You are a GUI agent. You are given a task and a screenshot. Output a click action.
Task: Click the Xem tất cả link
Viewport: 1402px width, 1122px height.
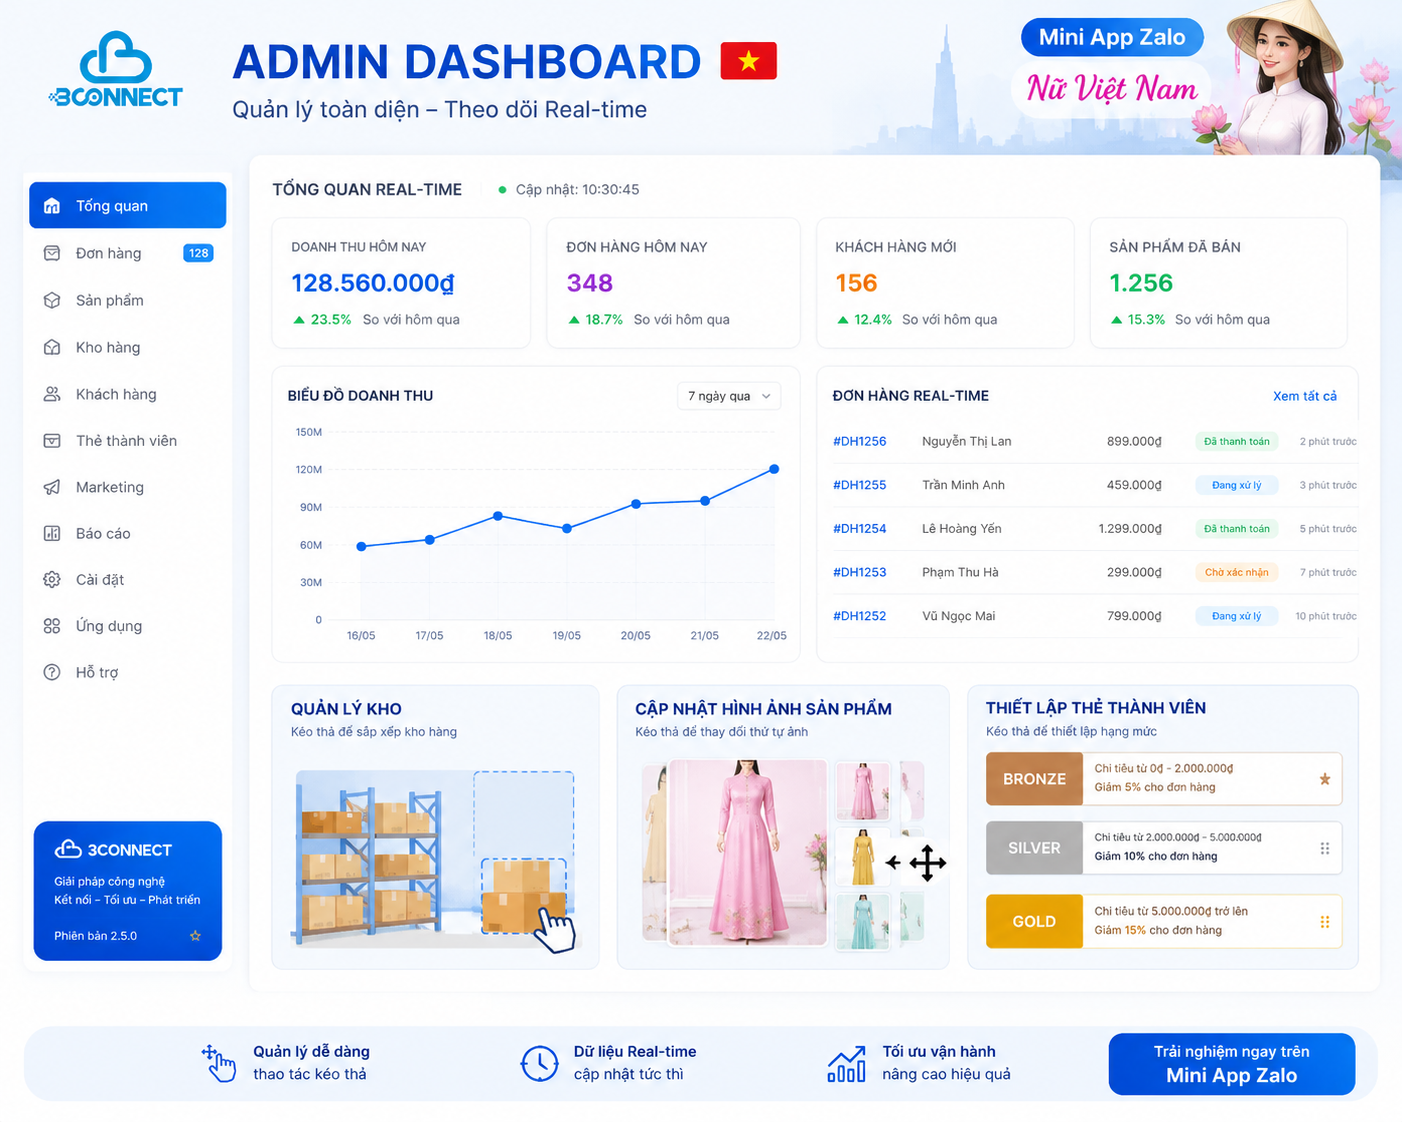tap(1305, 396)
